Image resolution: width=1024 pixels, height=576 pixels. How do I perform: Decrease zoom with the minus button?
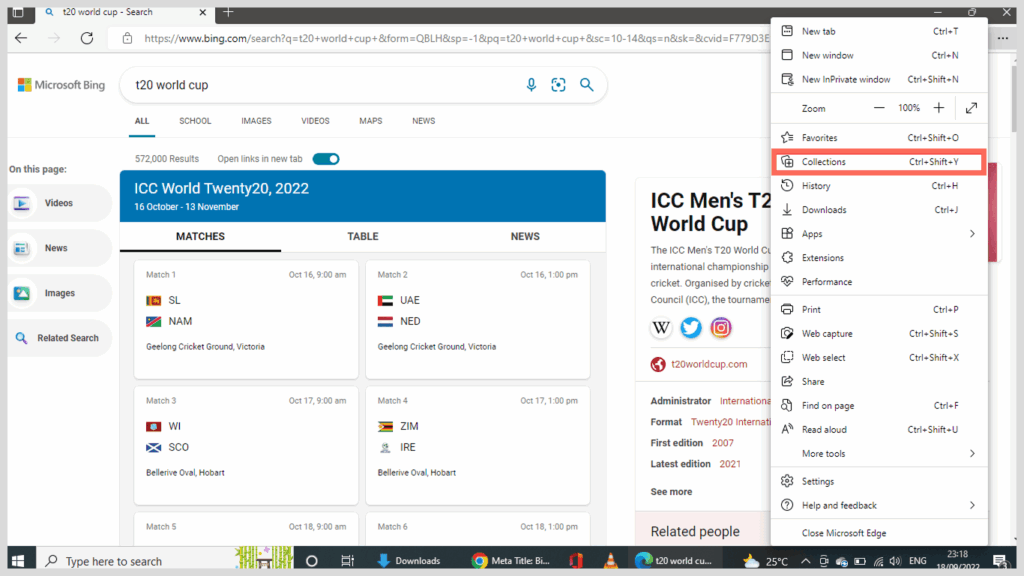click(x=879, y=108)
